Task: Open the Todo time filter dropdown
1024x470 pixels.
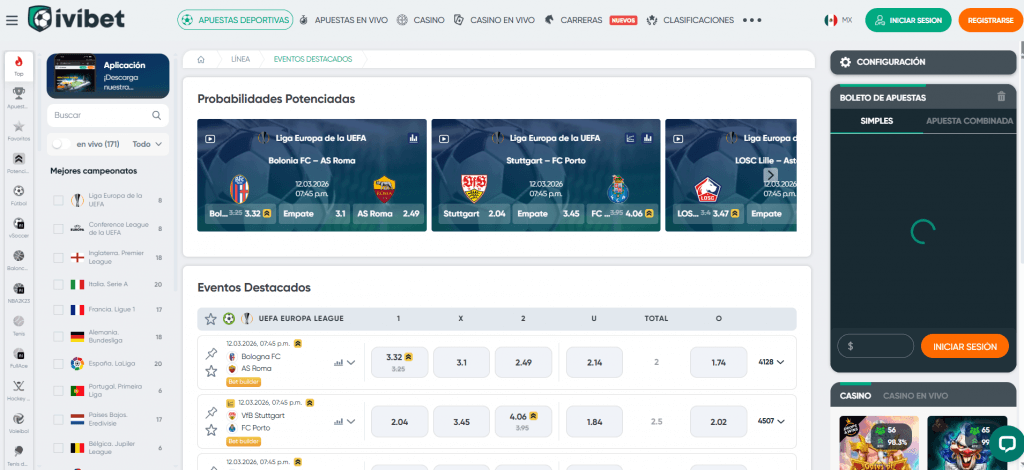Action: coord(147,144)
